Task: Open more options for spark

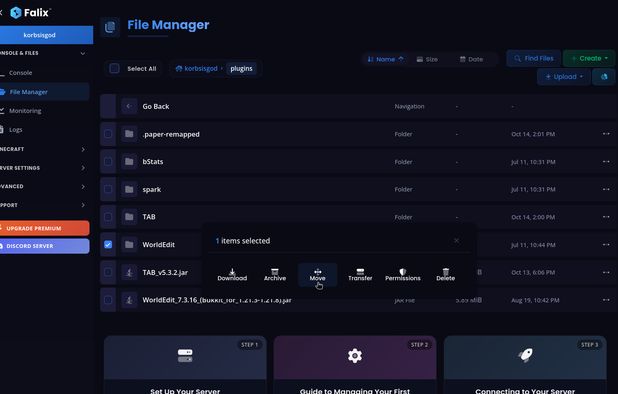Action: point(606,189)
